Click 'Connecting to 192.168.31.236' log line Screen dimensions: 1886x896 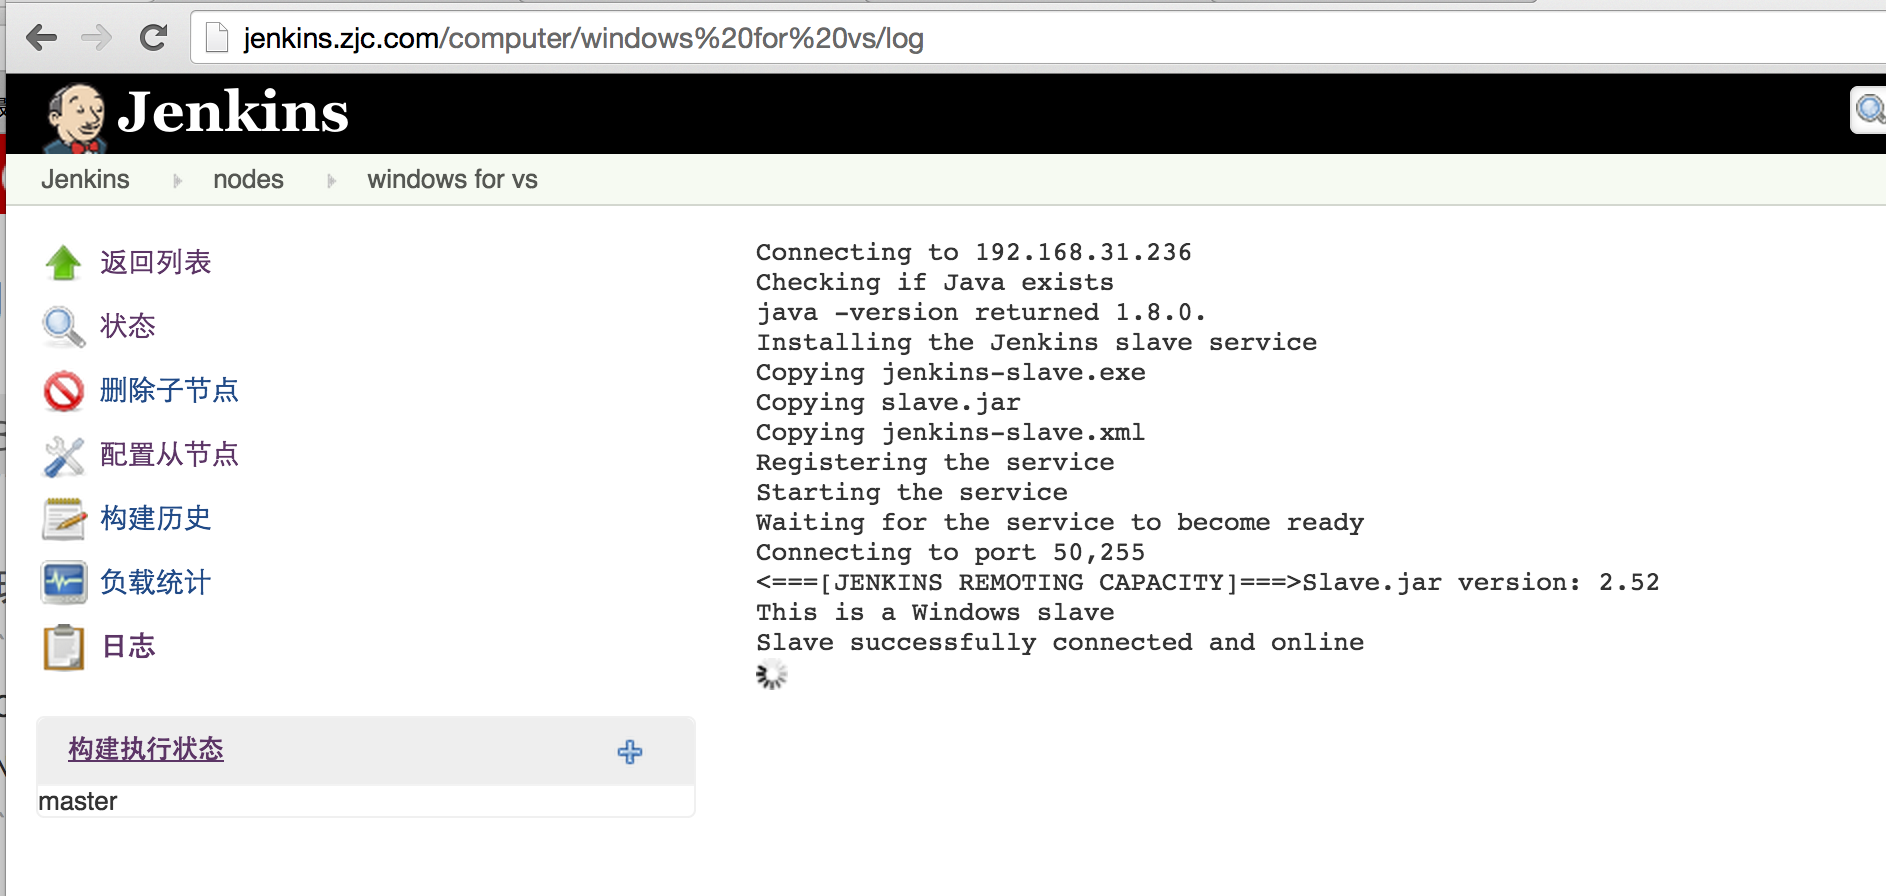coord(974,252)
